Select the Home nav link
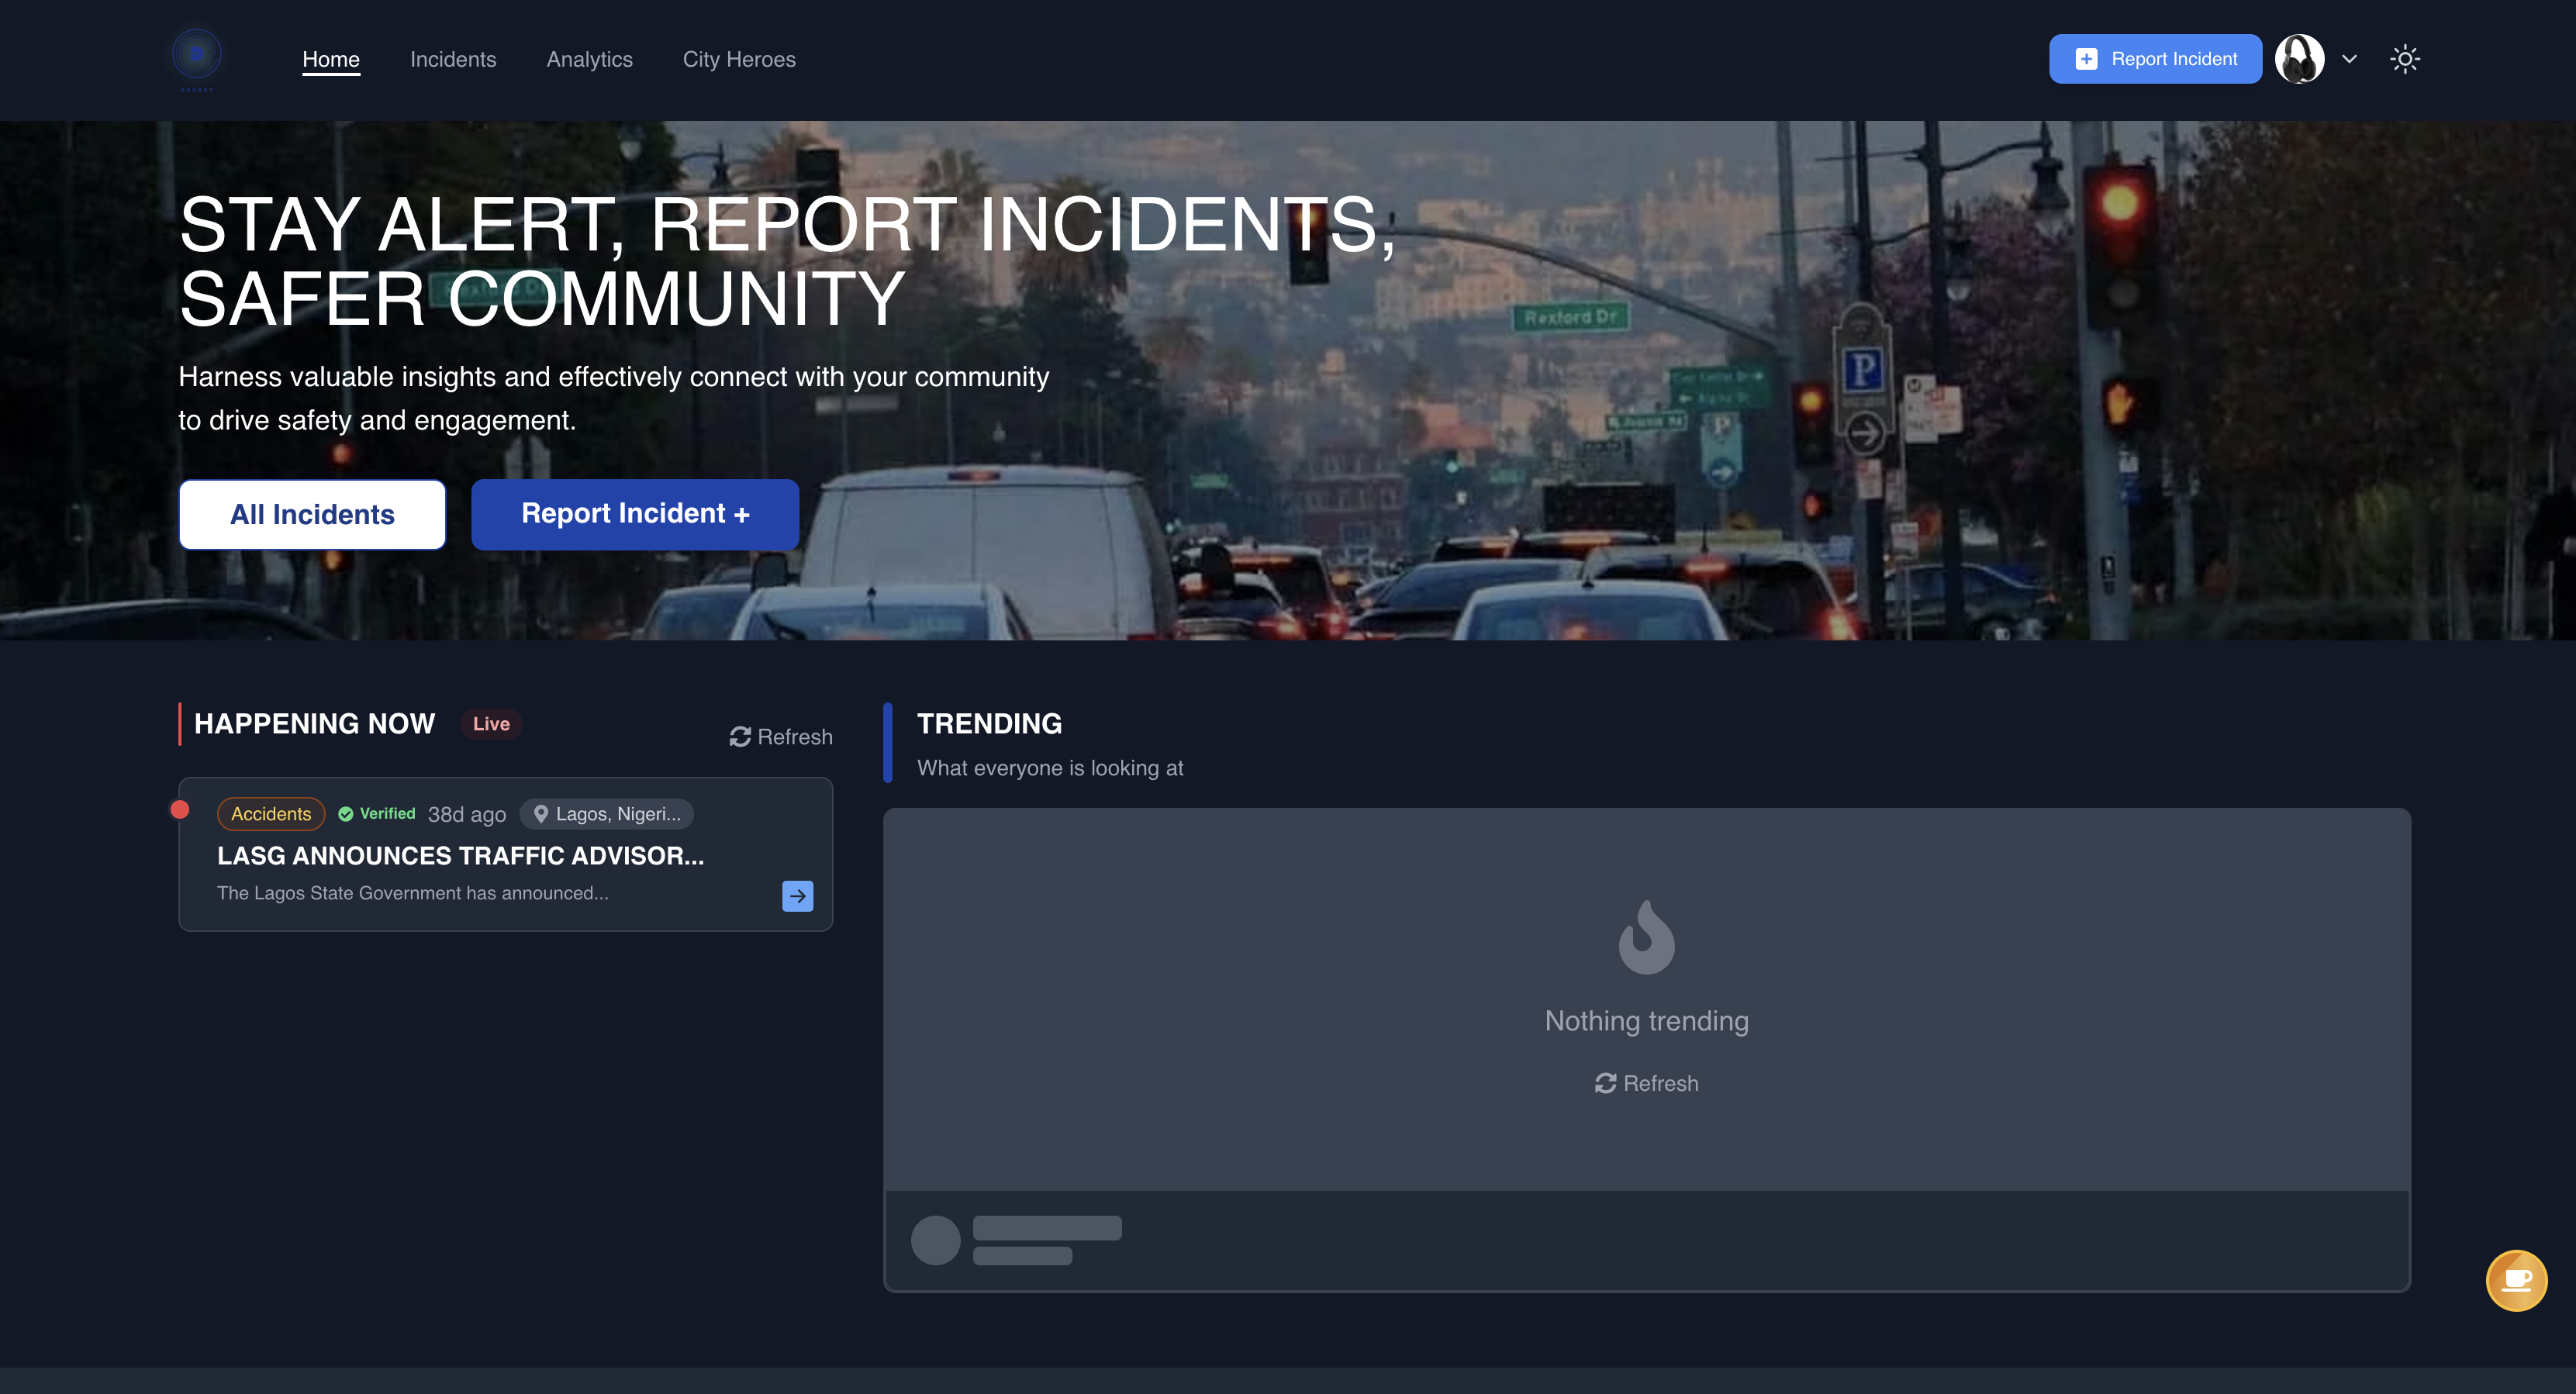The width and height of the screenshot is (2576, 1394). pos(331,59)
